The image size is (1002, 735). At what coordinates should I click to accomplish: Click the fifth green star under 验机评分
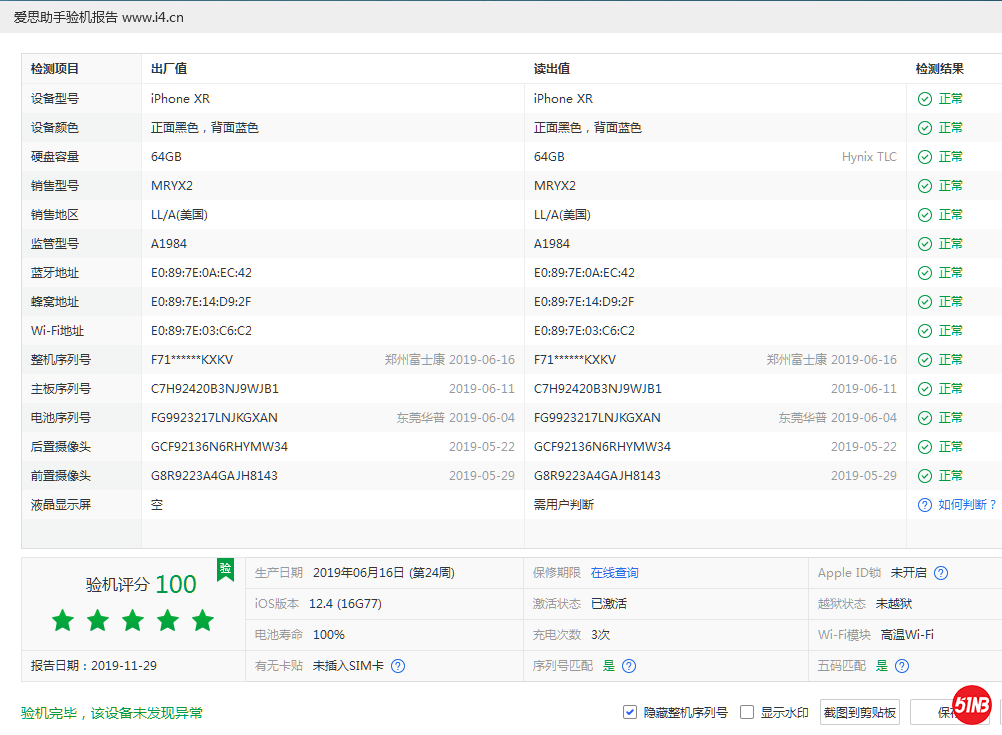tap(202, 620)
